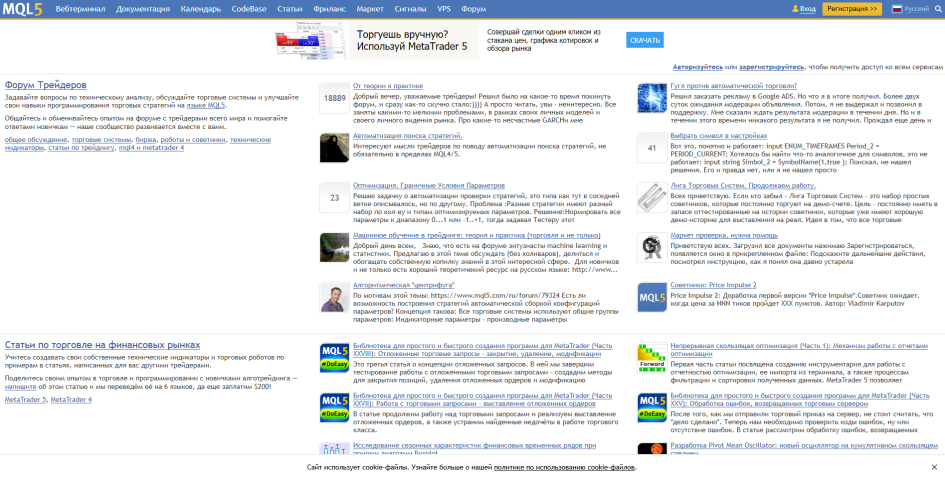The width and height of the screenshot is (945, 477).
Task: Open the торговые системы category link
Action: pos(101,140)
